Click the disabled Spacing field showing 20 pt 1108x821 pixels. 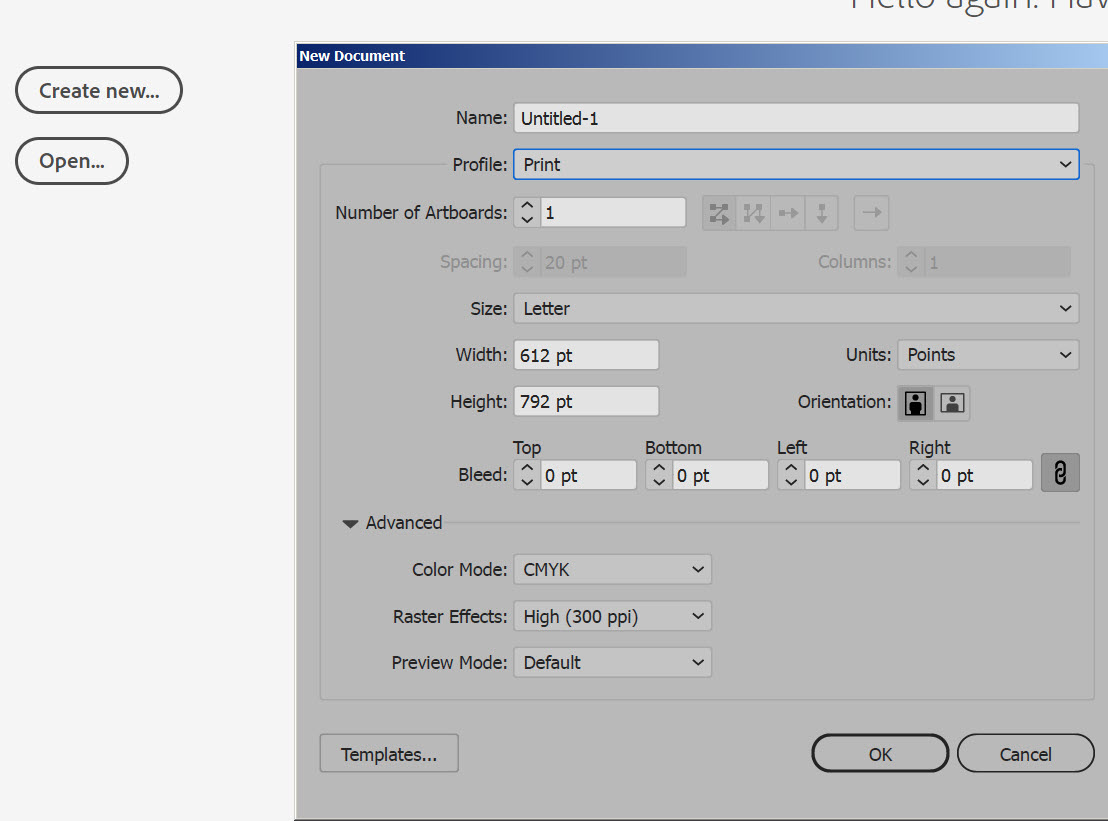pyautogui.click(x=613, y=262)
